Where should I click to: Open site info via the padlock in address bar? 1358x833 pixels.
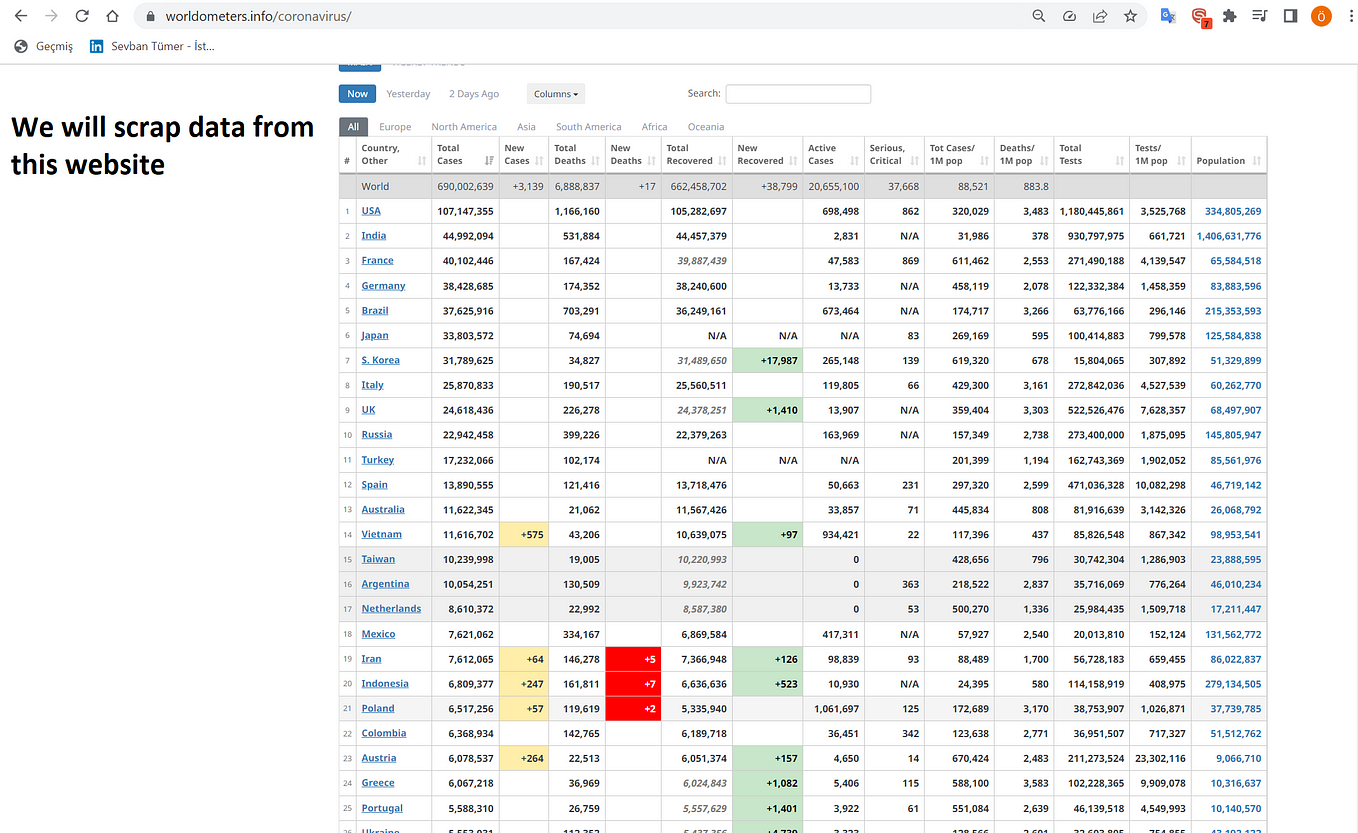148,16
